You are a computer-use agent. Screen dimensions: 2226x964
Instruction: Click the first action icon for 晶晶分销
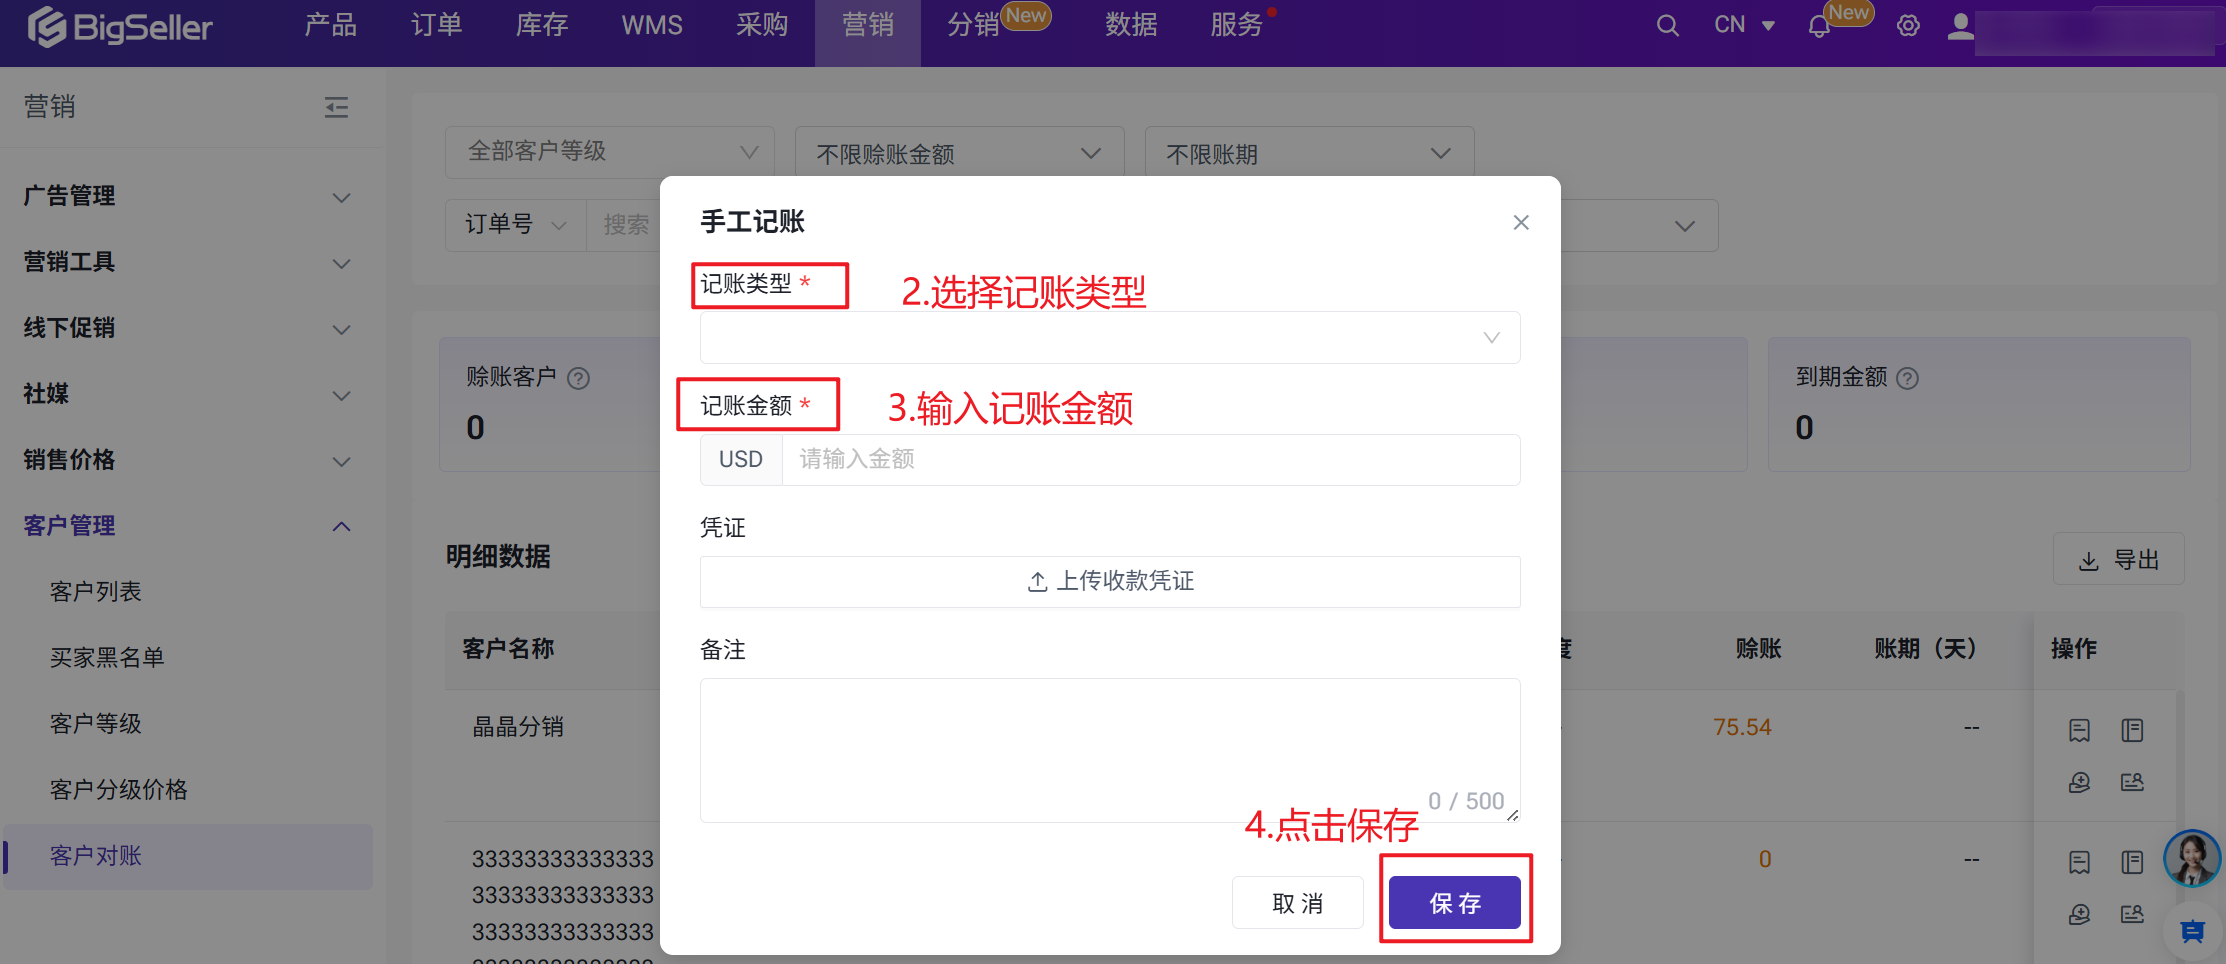point(2080,730)
